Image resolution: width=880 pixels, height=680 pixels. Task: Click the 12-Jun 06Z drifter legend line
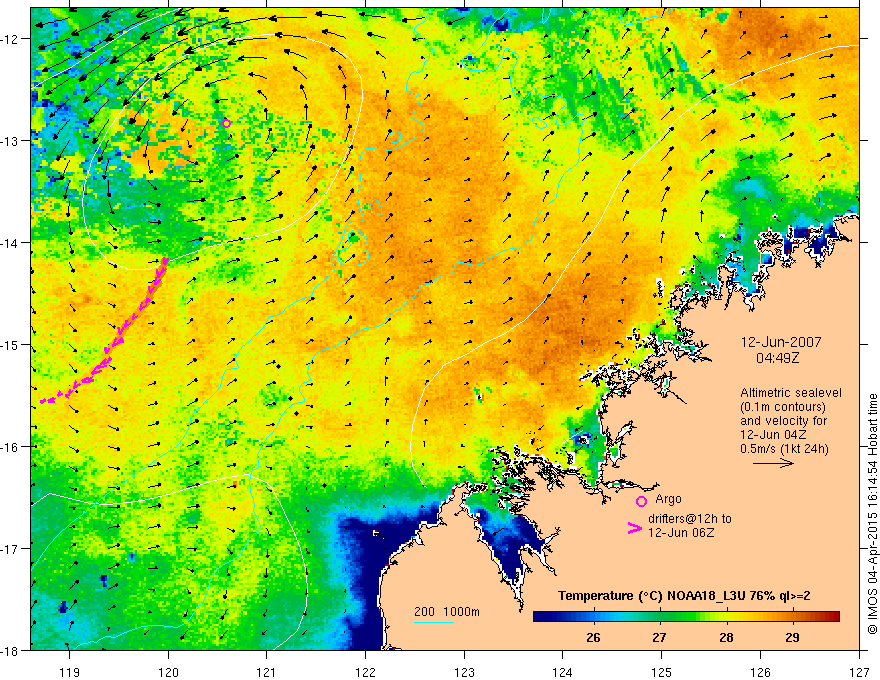click(x=681, y=533)
